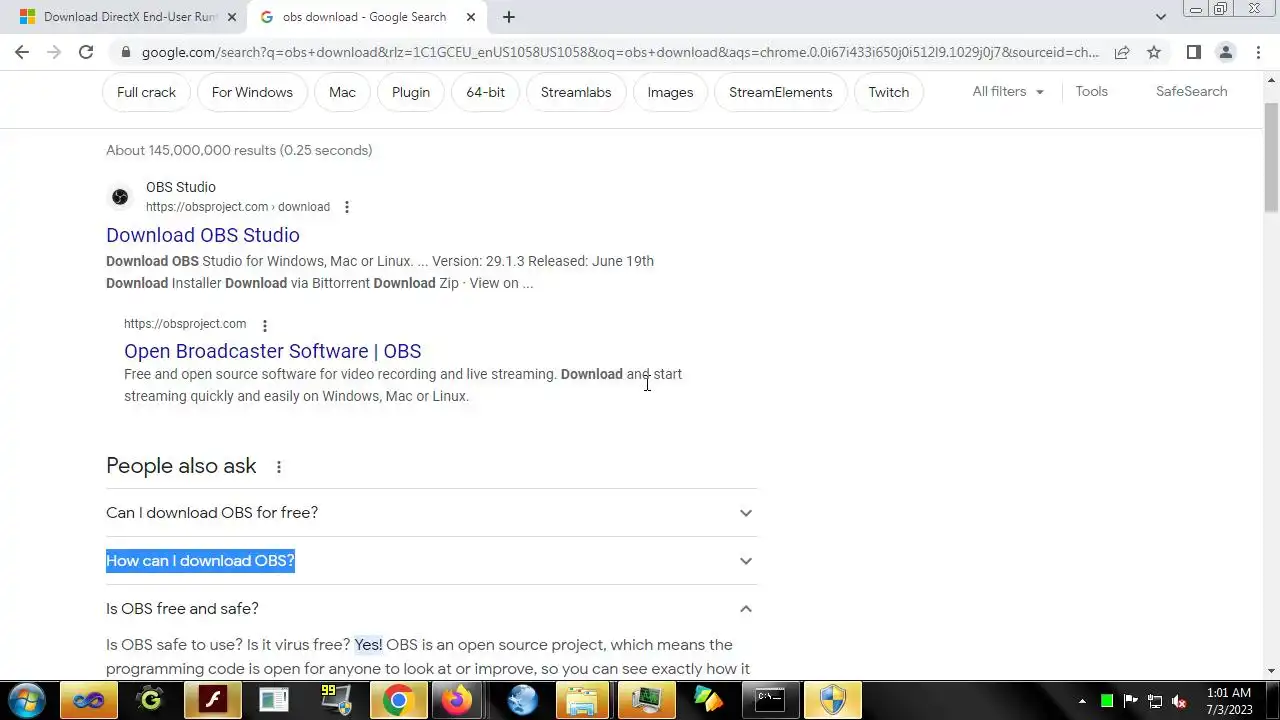Click the muted volume tray icon
1280x720 pixels.
[x=1179, y=701]
